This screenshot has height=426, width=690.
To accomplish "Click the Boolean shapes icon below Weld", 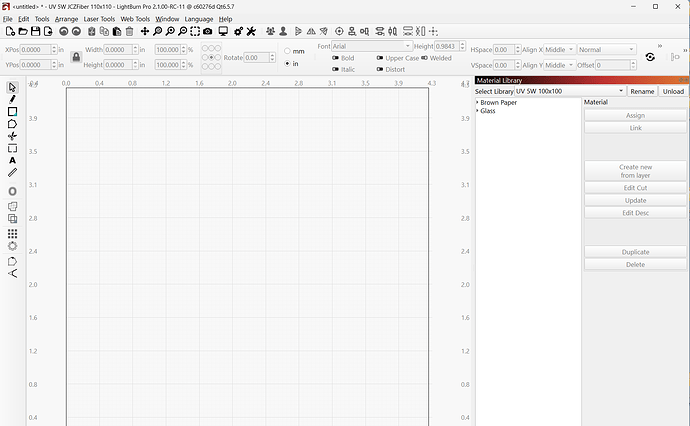I will [x=12, y=218].
